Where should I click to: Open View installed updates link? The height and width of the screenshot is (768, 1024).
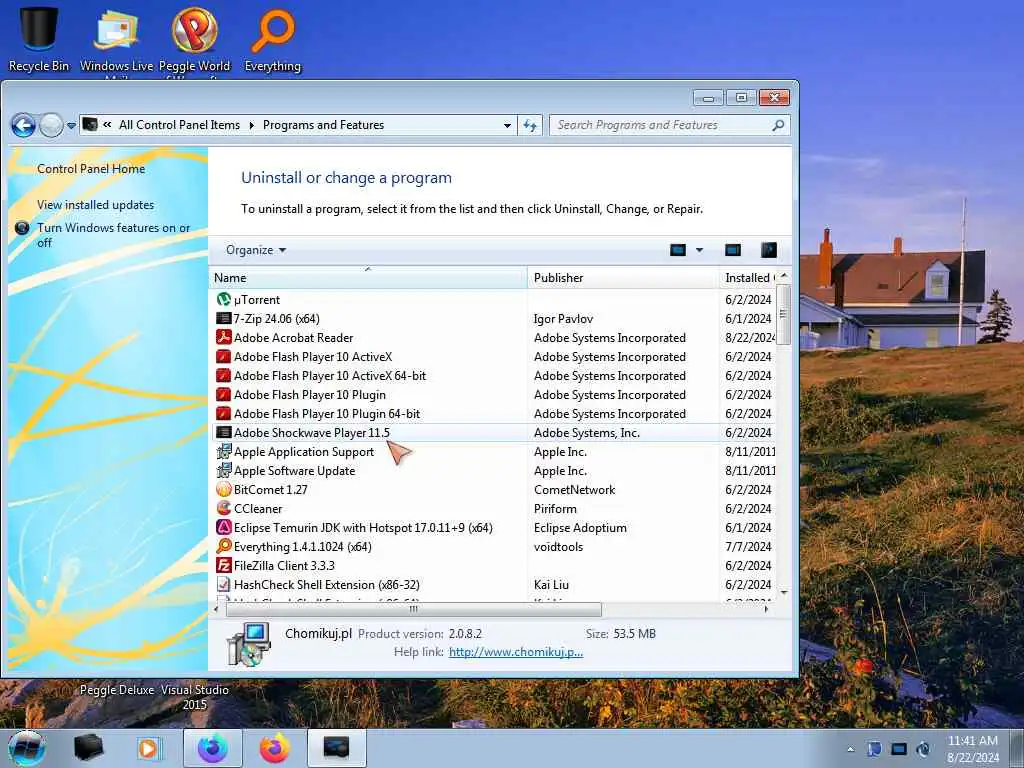(95, 205)
